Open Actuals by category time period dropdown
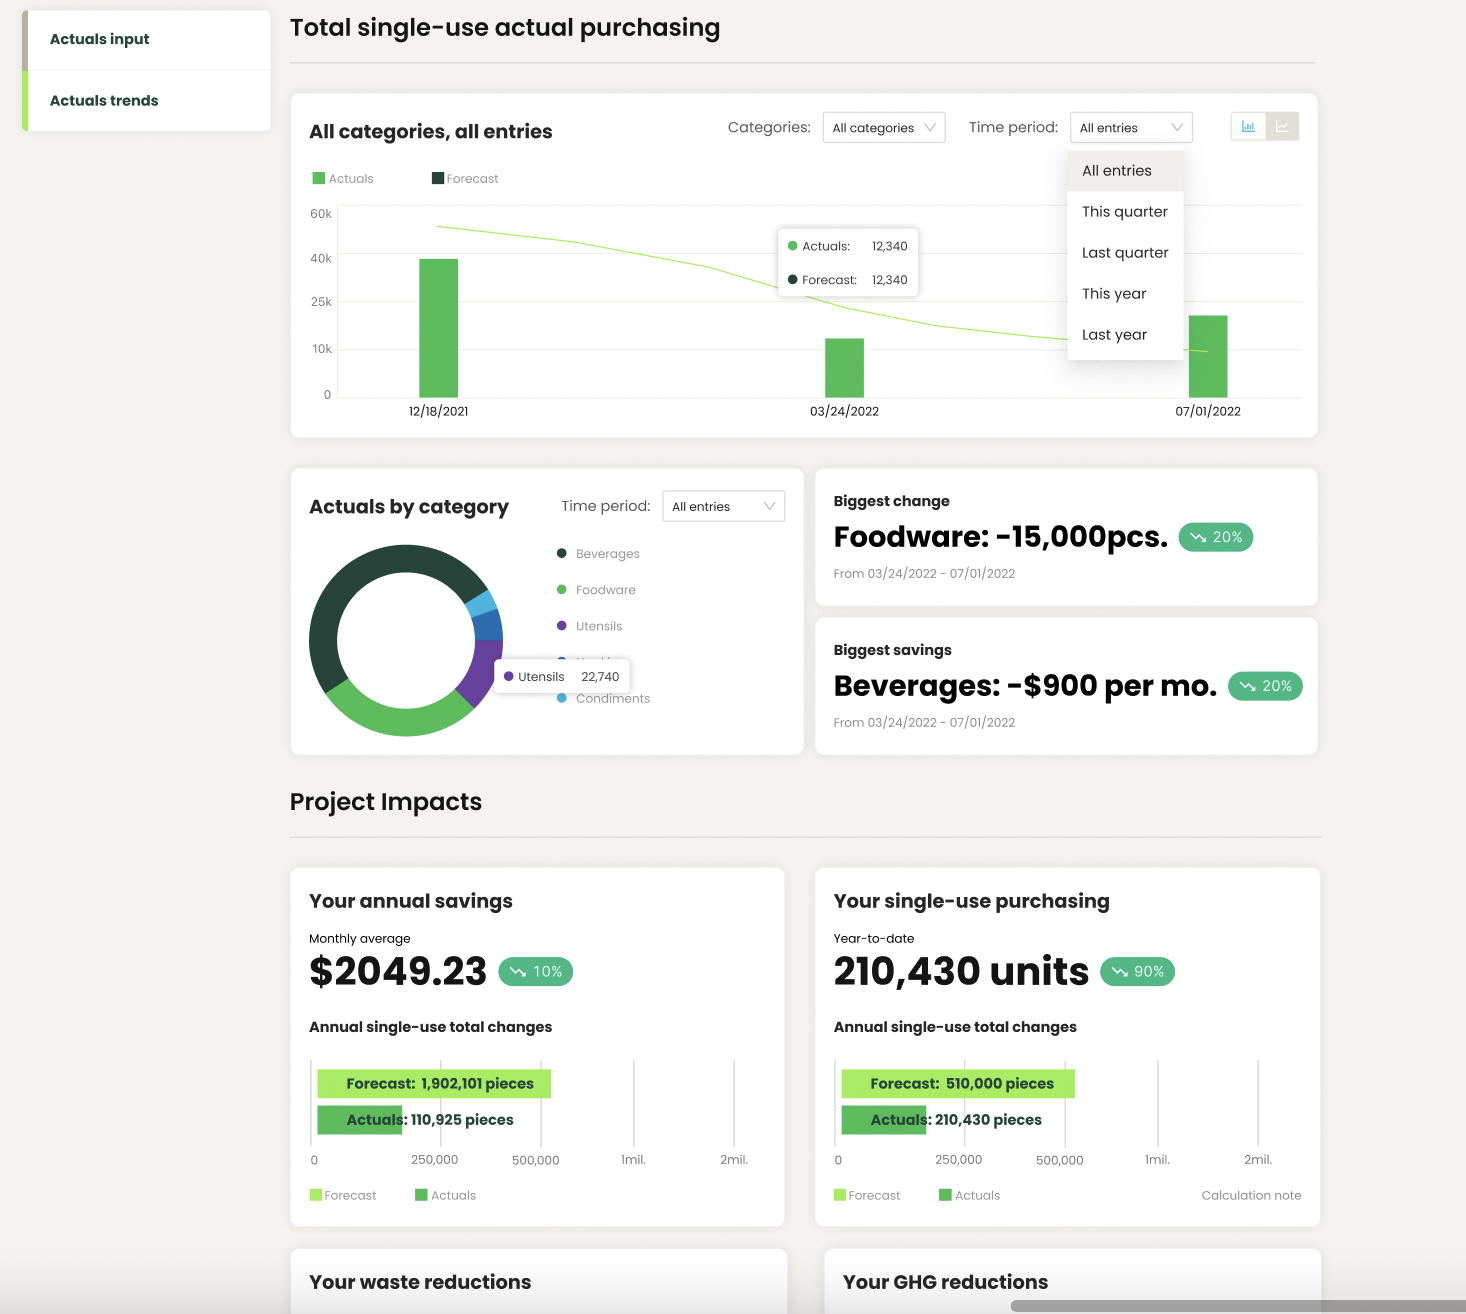Viewport: 1466px width, 1314px height. [x=723, y=506]
